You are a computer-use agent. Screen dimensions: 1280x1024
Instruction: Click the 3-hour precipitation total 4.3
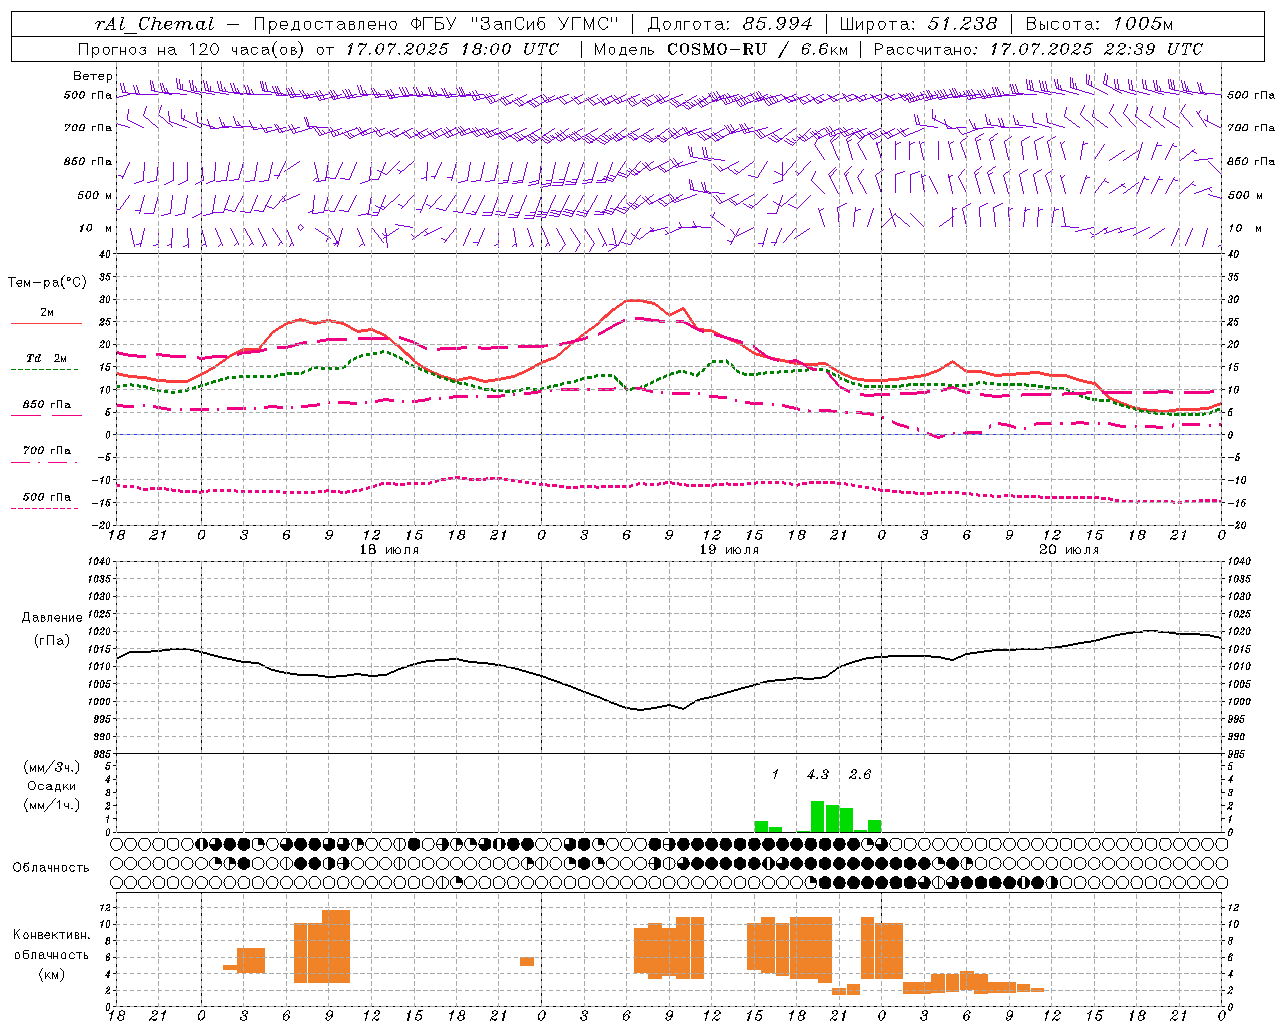pyautogui.click(x=818, y=774)
